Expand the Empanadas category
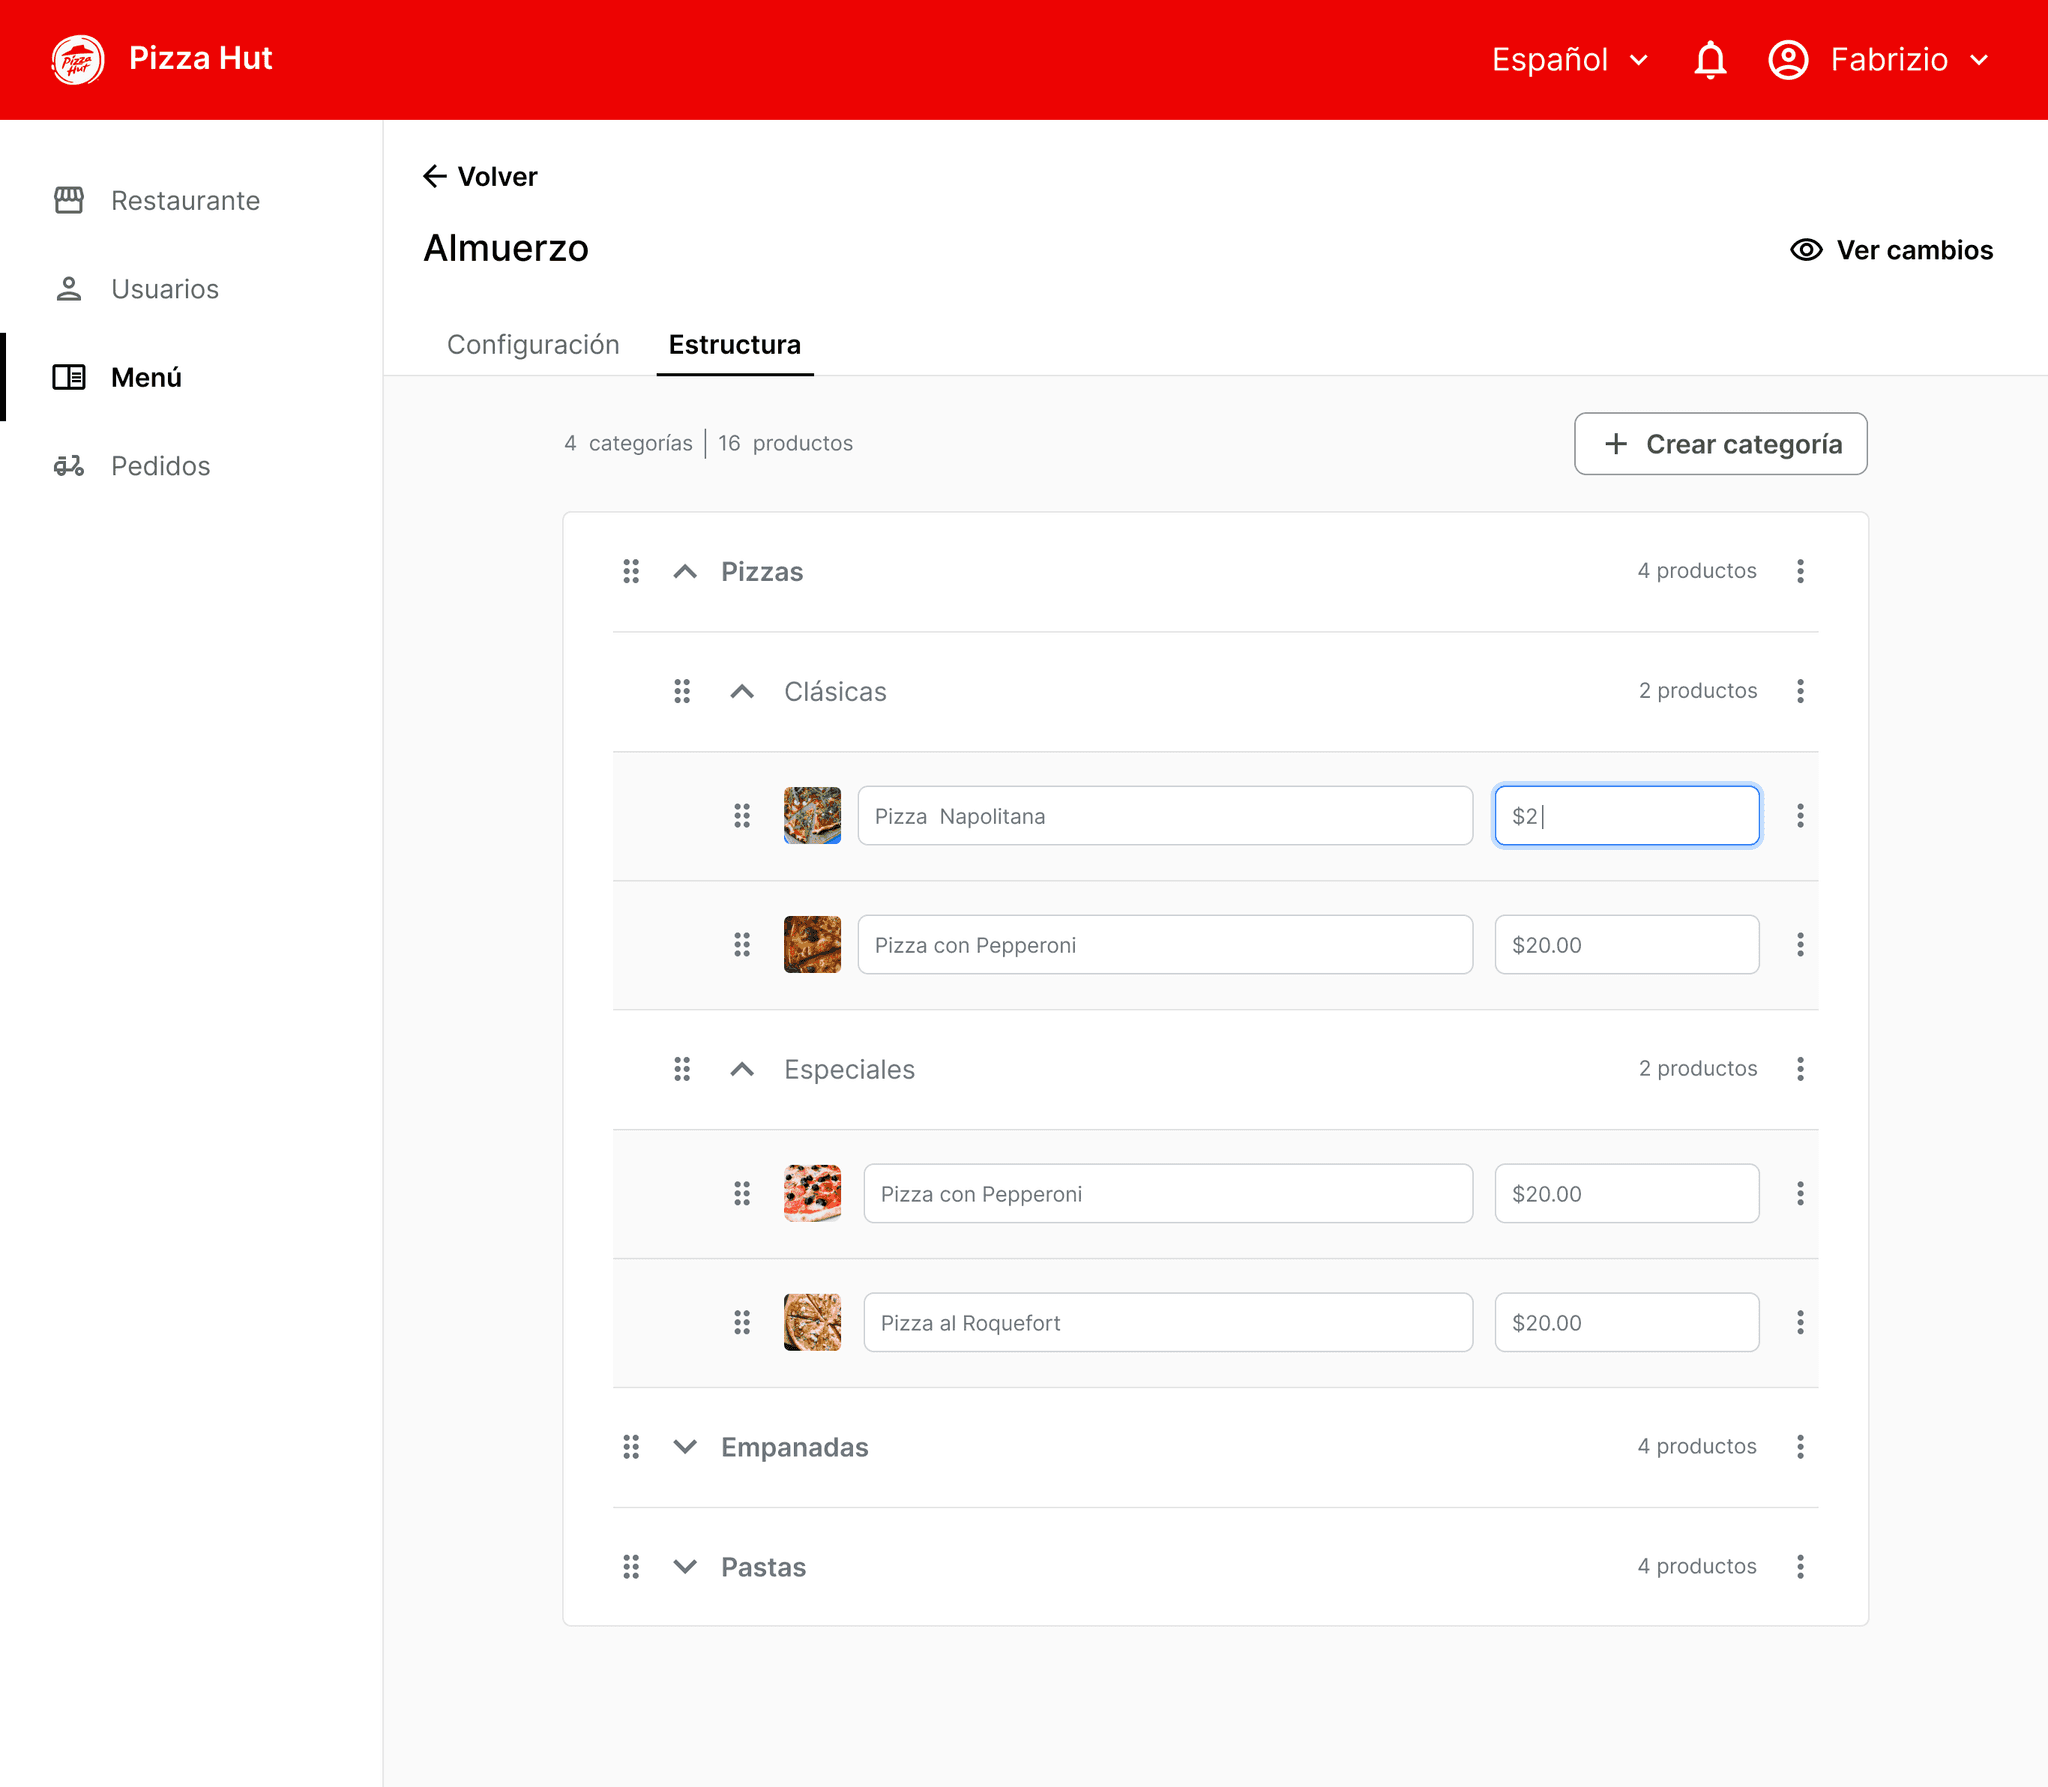The height and width of the screenshot is (1787, 2048). 685,1447
